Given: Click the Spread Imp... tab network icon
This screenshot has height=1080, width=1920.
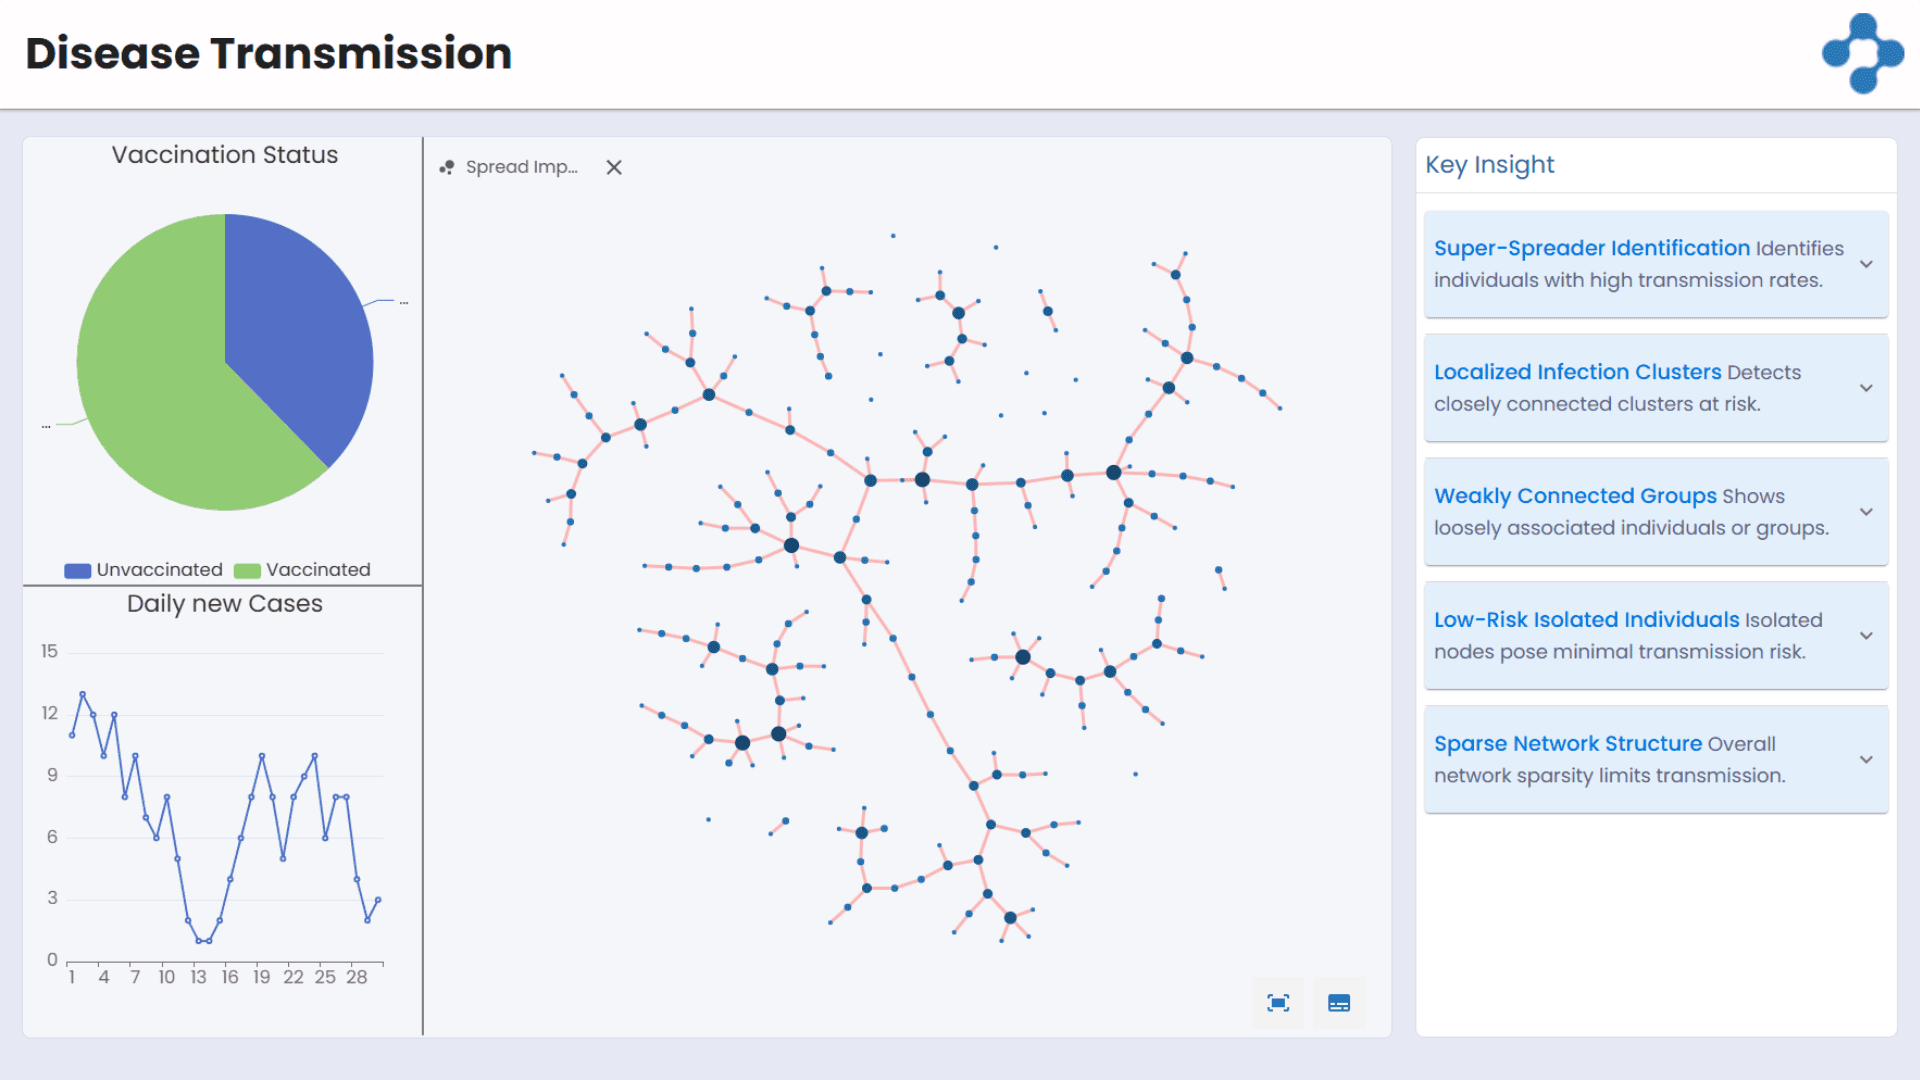Looking at the screenshot, I should pyautogui.click(x=447, y=167).
